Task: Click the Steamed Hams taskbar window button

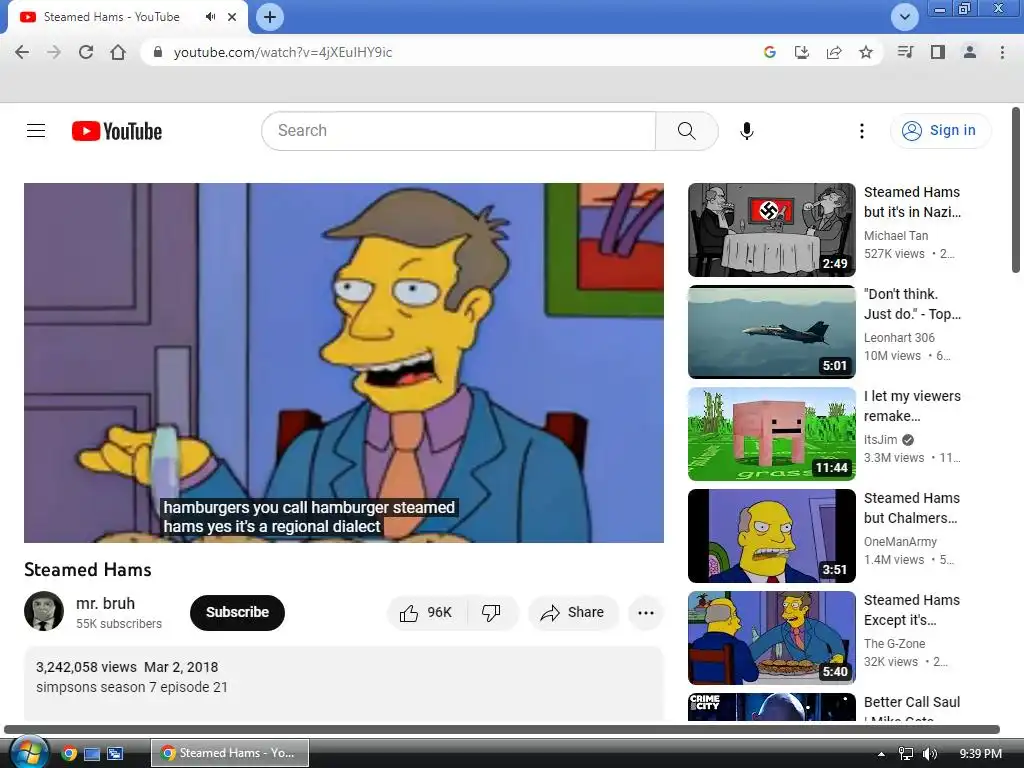Action: (x=230, y=753)
